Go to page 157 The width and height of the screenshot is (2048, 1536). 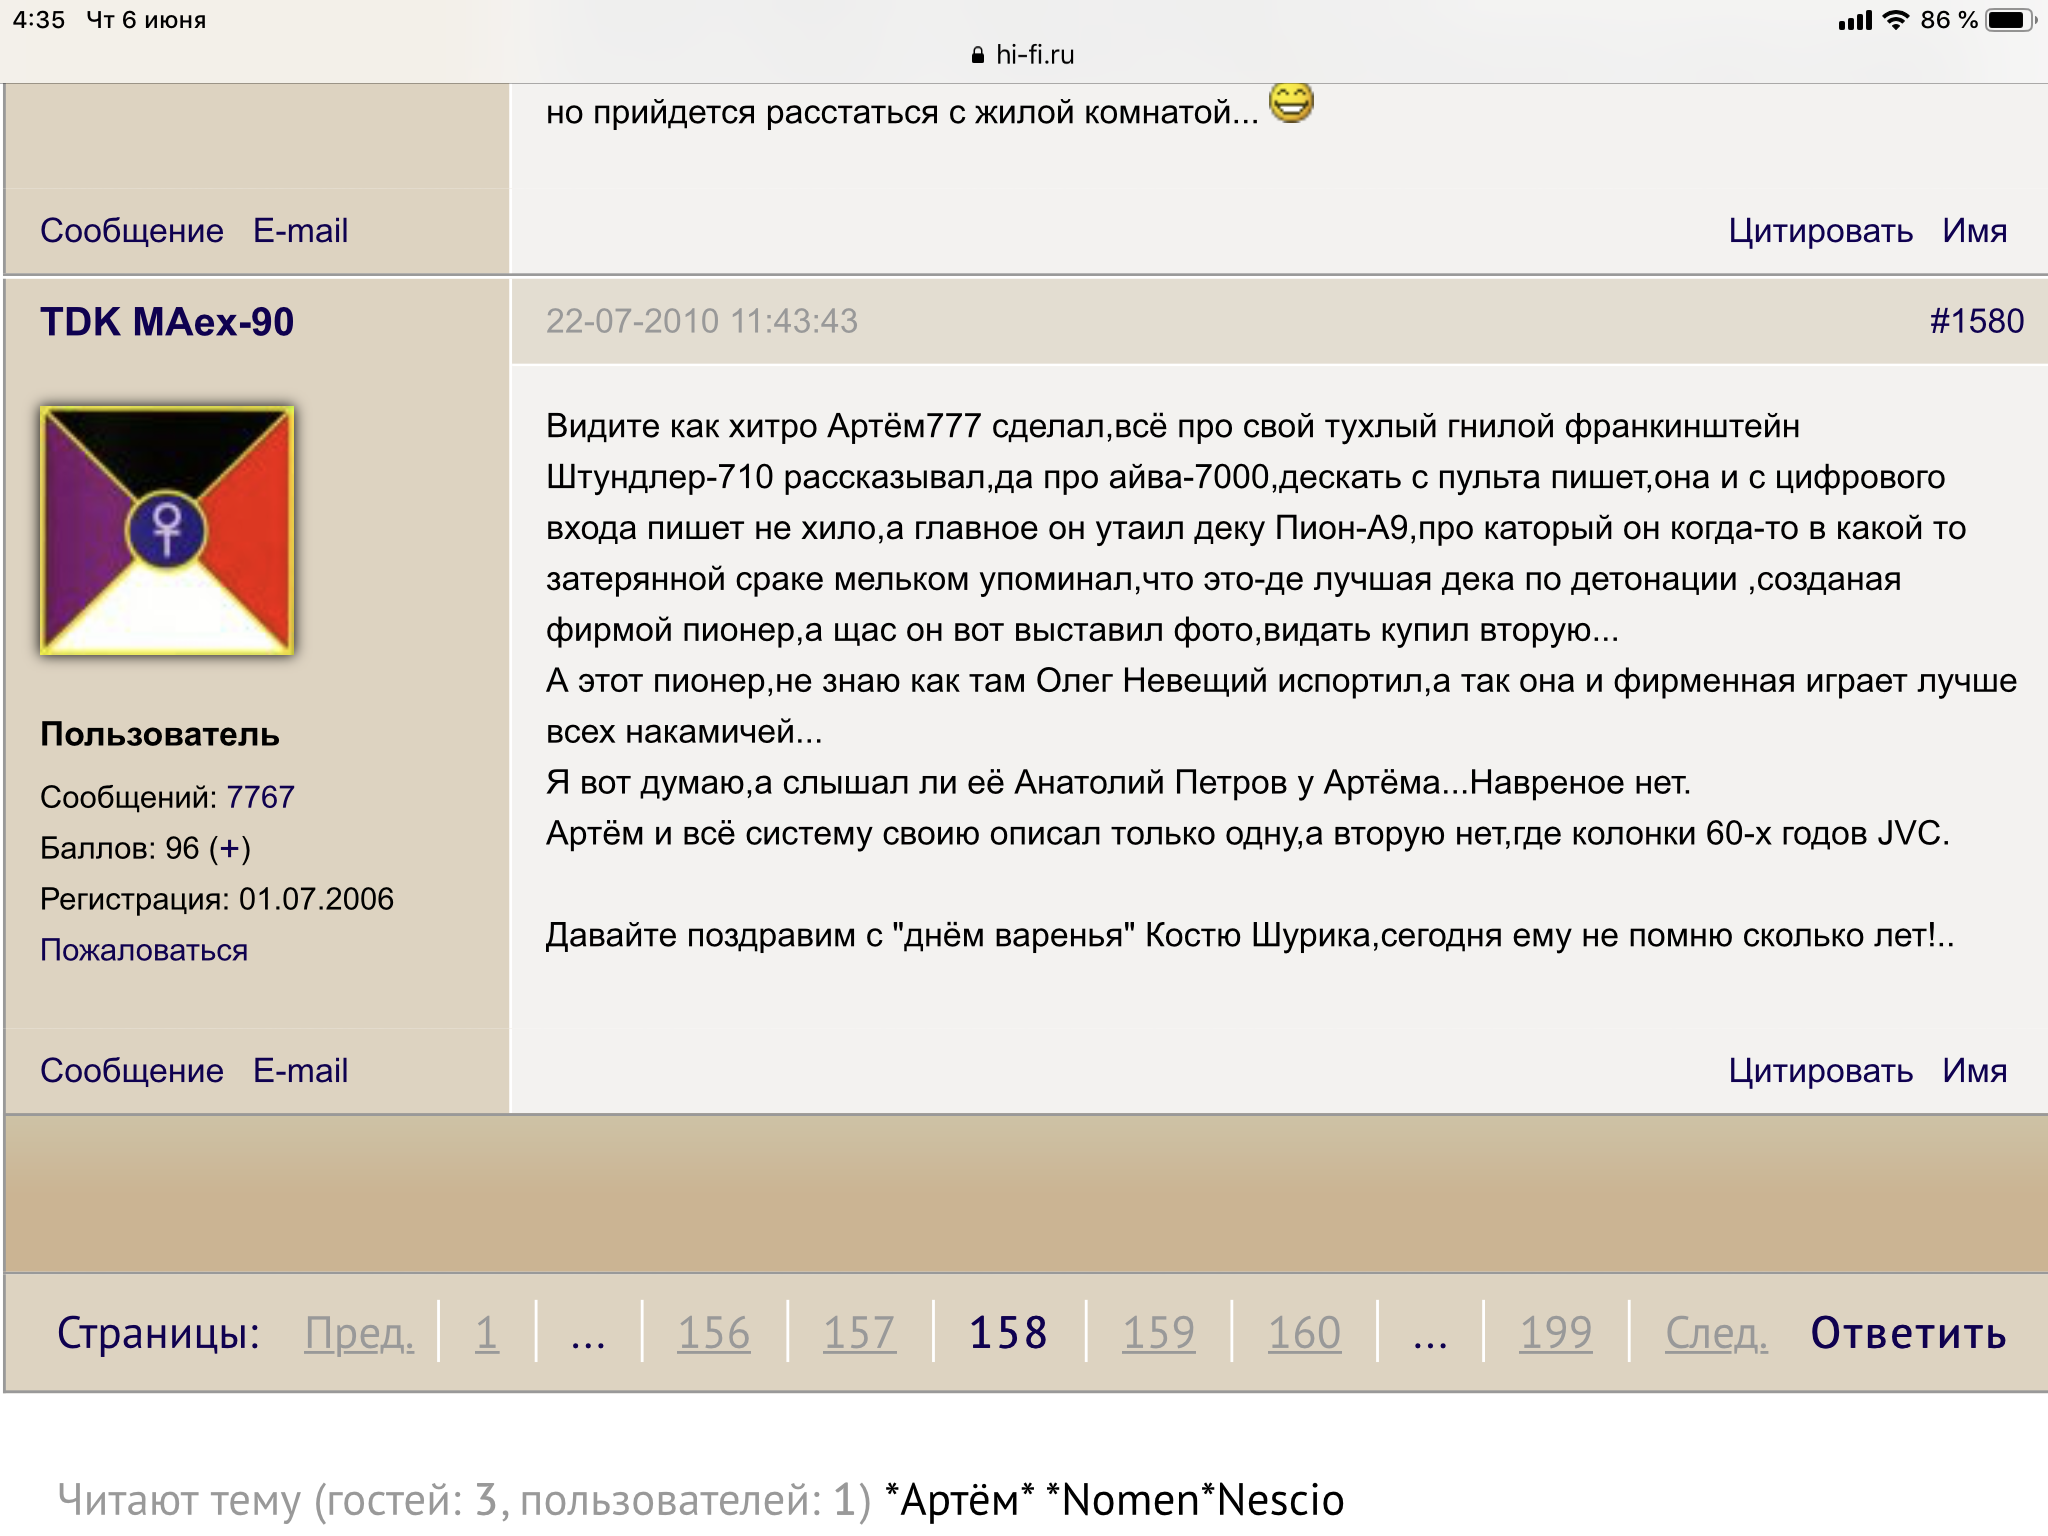click(859, 1333)
